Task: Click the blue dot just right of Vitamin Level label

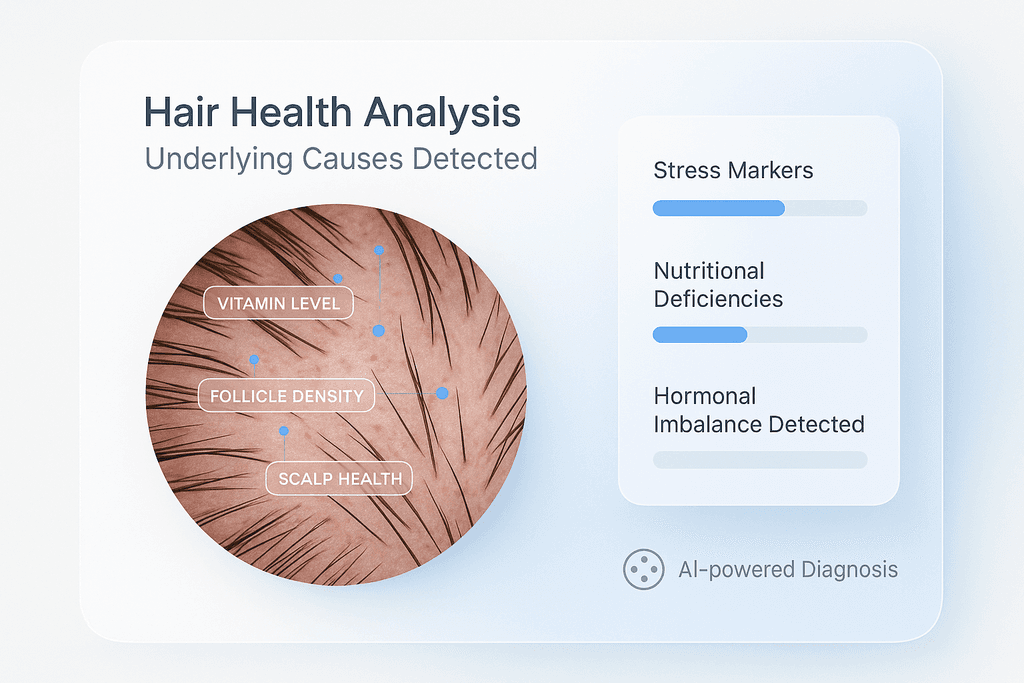Action: [x=379, y=330]
